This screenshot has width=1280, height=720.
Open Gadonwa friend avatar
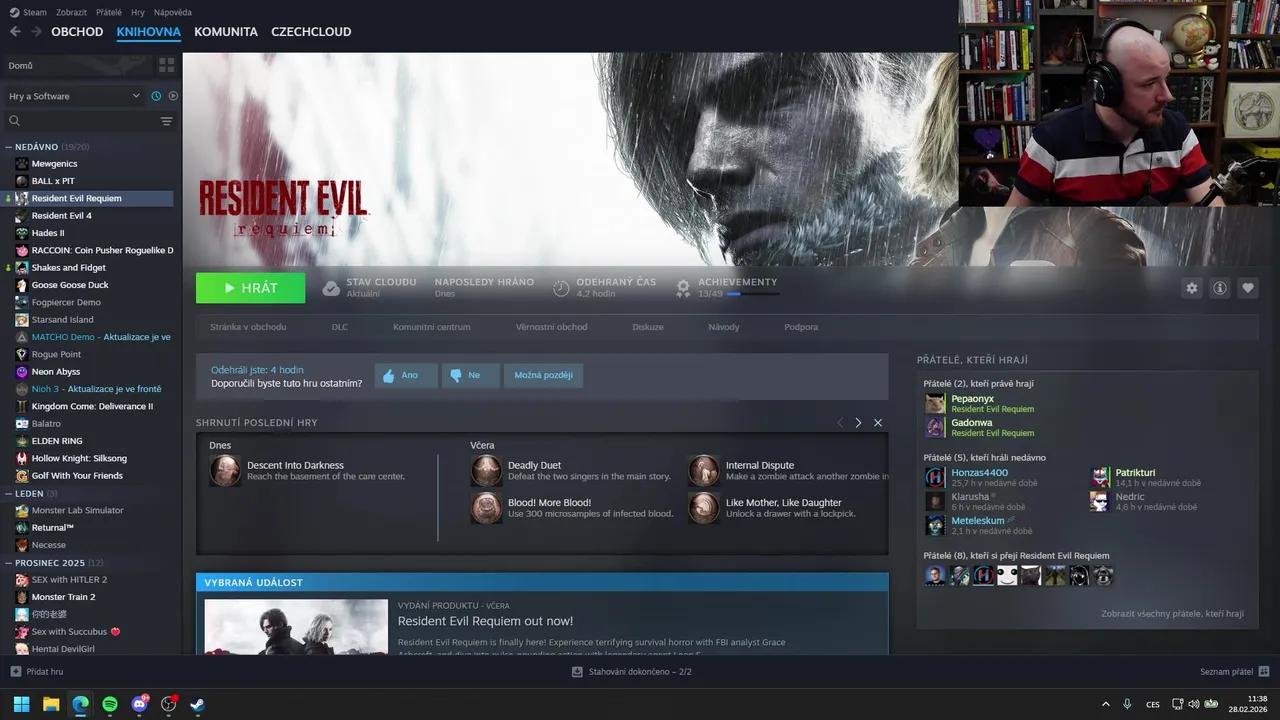click(935, 427)
